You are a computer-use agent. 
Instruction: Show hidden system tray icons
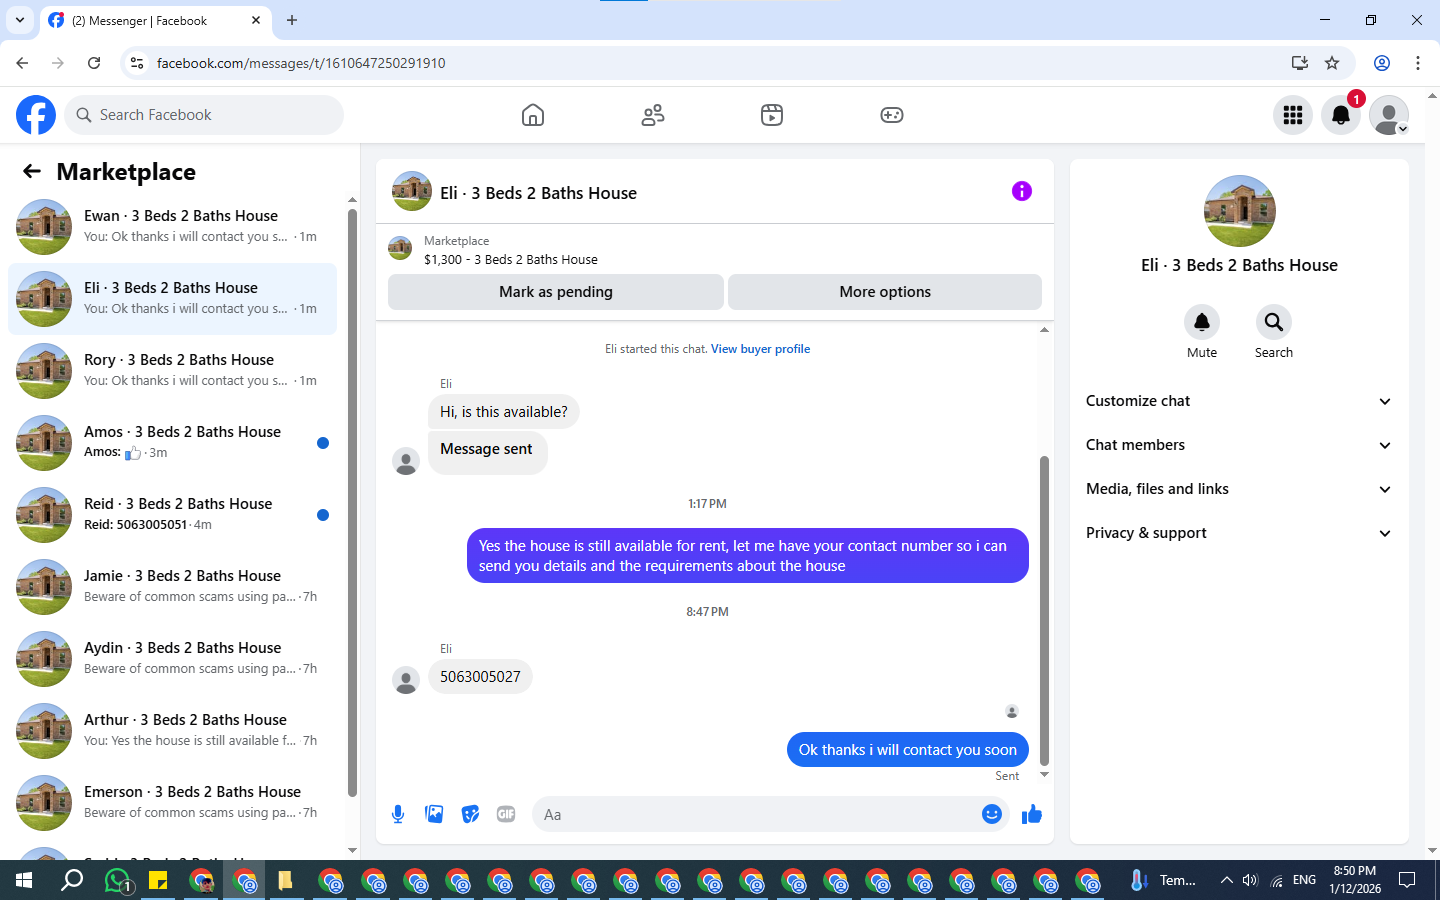(x=1227, y=881)
